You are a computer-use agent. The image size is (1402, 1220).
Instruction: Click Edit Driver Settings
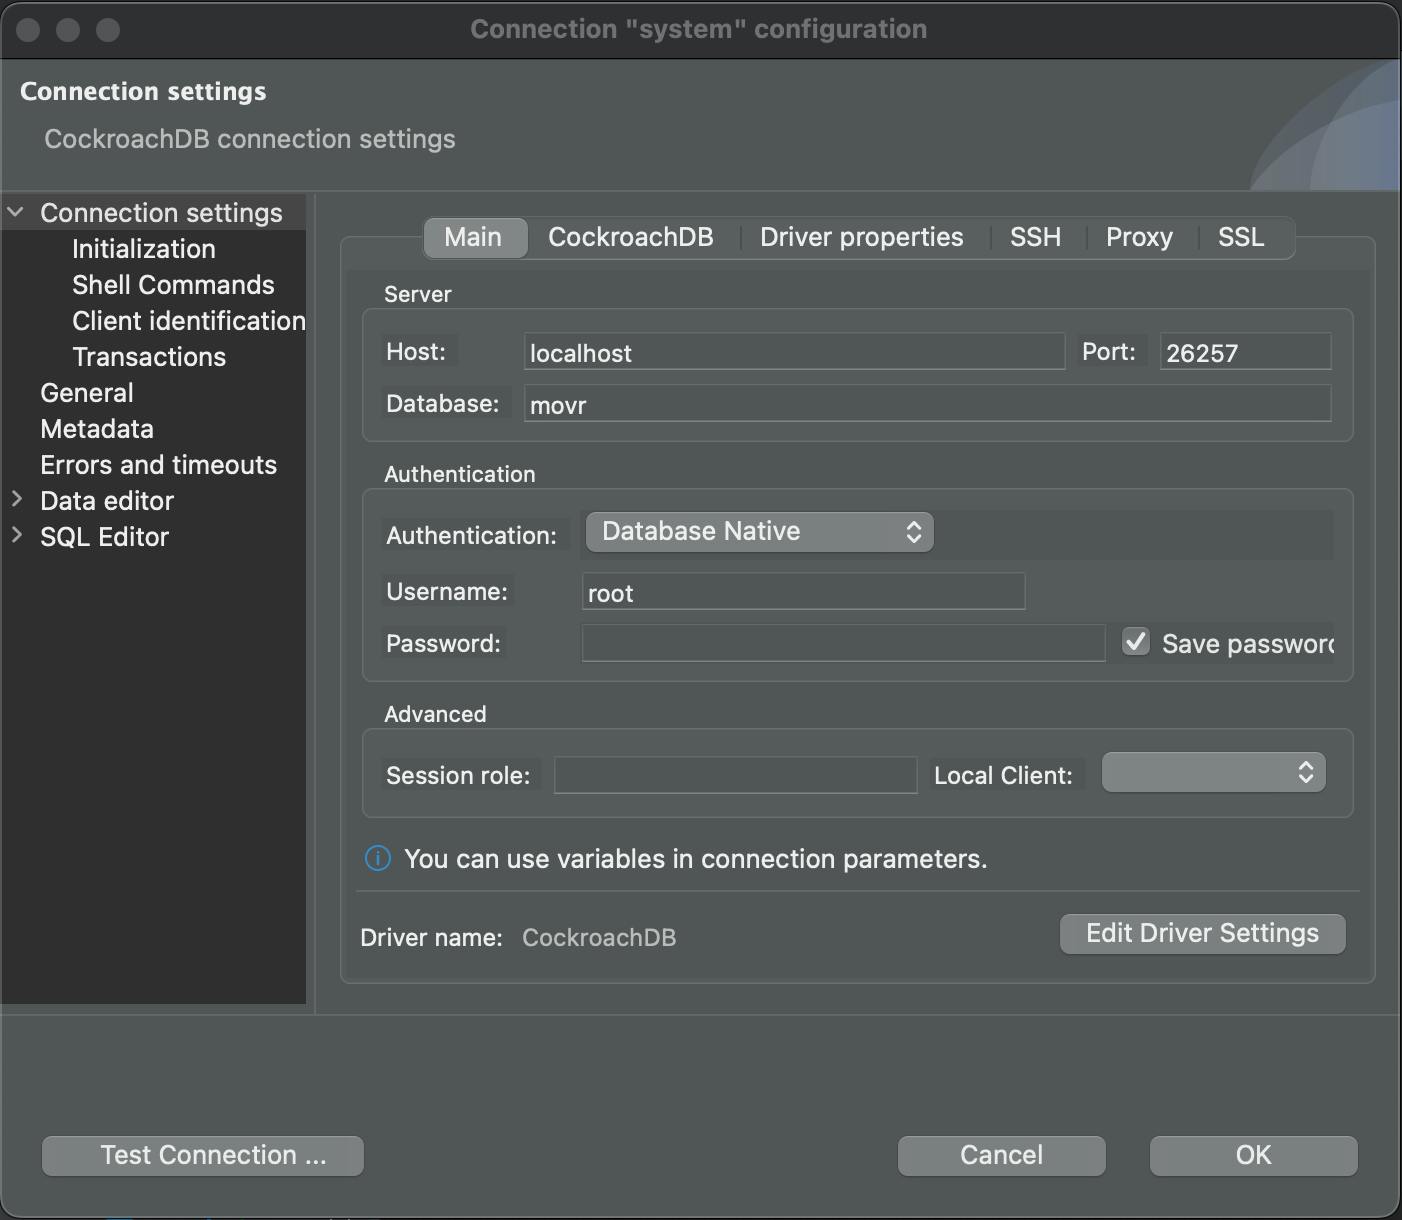pyautogui.click(x=1201, y=933)
